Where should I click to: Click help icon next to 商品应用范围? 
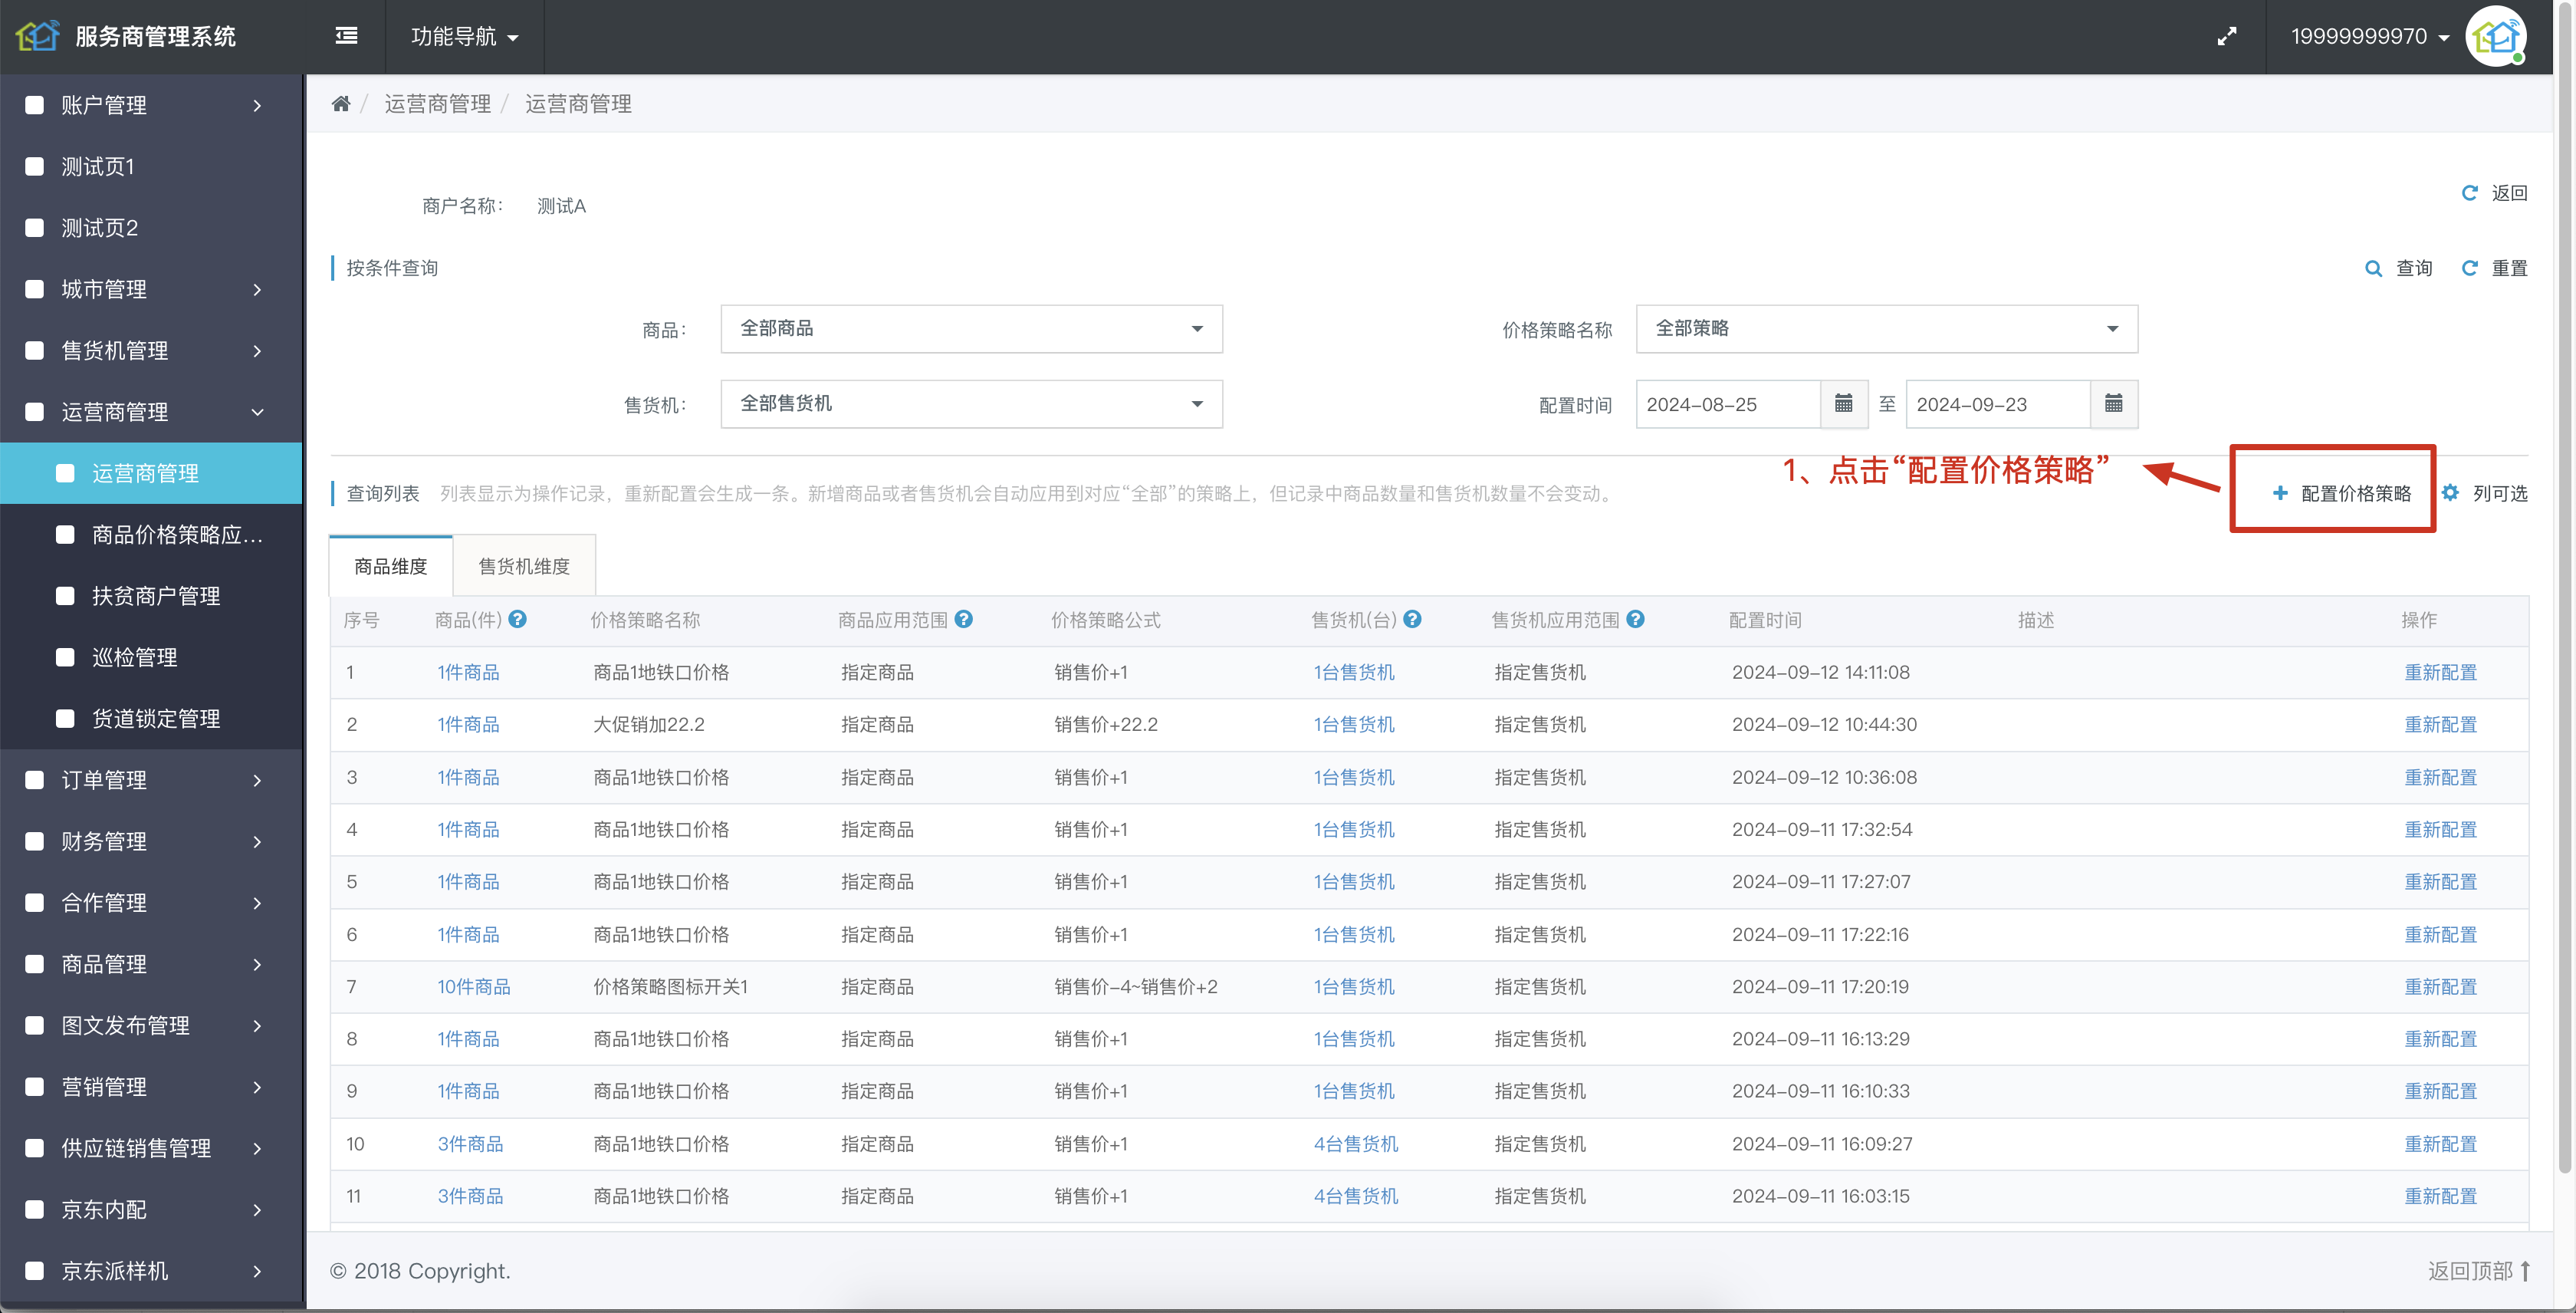963,619
